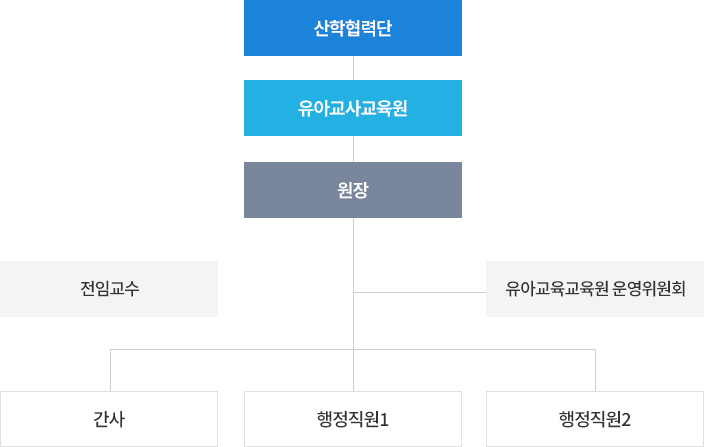Click connector line between 산학협력단 and 유아교사교육원

click(353, 68)
